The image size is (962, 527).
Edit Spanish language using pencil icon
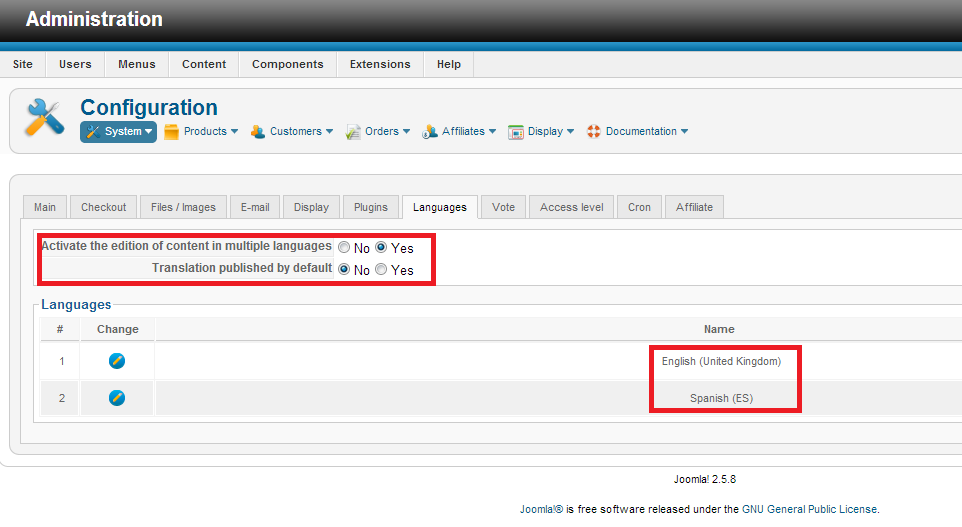pyautogui.click(x=117, y=398)
